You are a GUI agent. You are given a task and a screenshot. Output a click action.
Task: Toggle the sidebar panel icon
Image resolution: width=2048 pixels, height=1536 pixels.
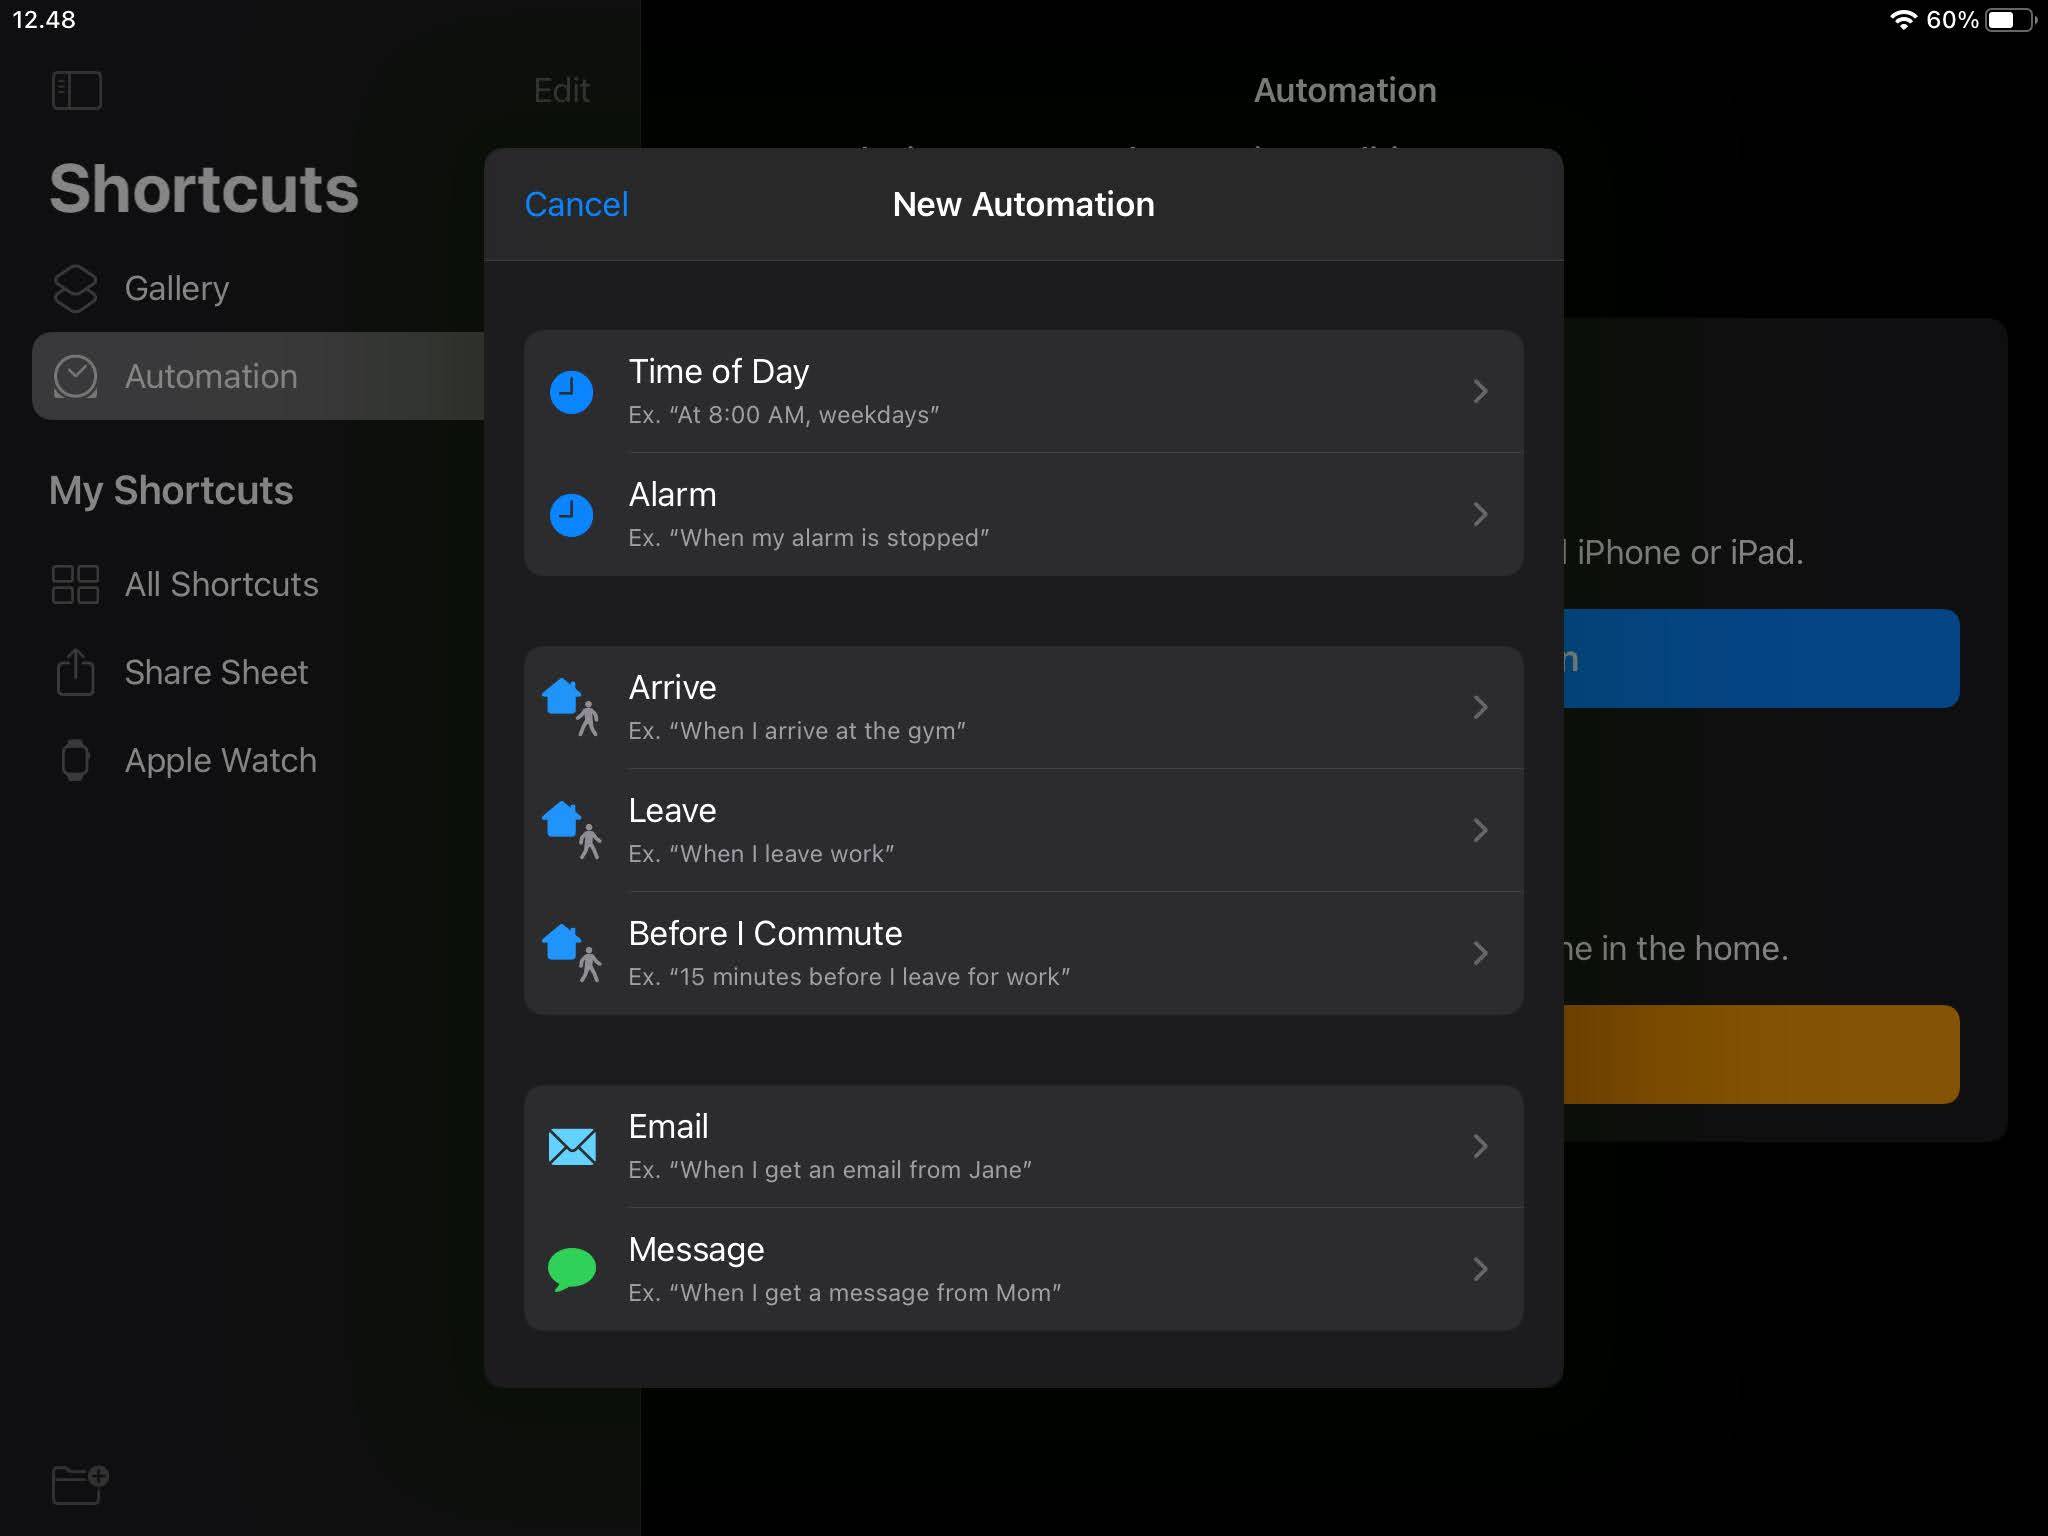coord(76,90)
